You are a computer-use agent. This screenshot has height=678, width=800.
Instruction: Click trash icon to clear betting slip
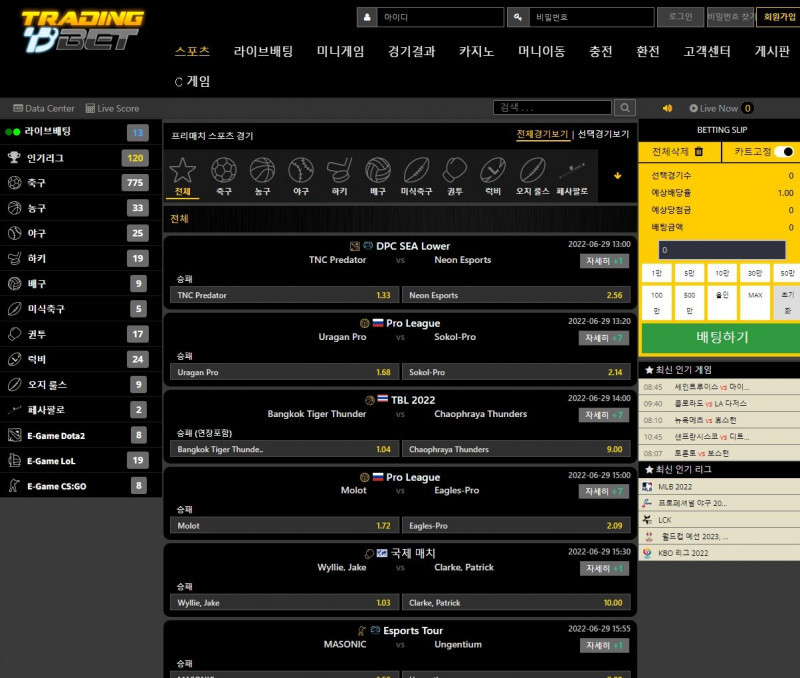(x=699, y=152)
